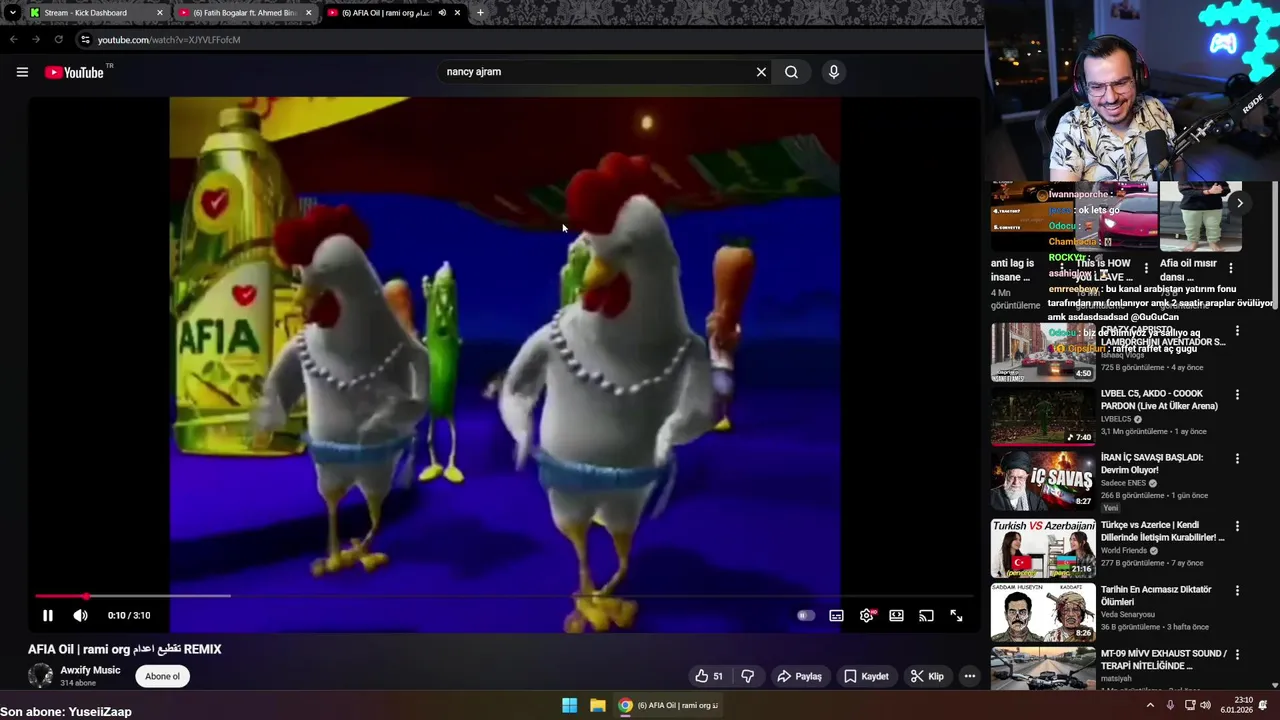Open the YouTube guide hamburger menu
The height and width of the screenshot is (720, 1280).
point(22,72)
